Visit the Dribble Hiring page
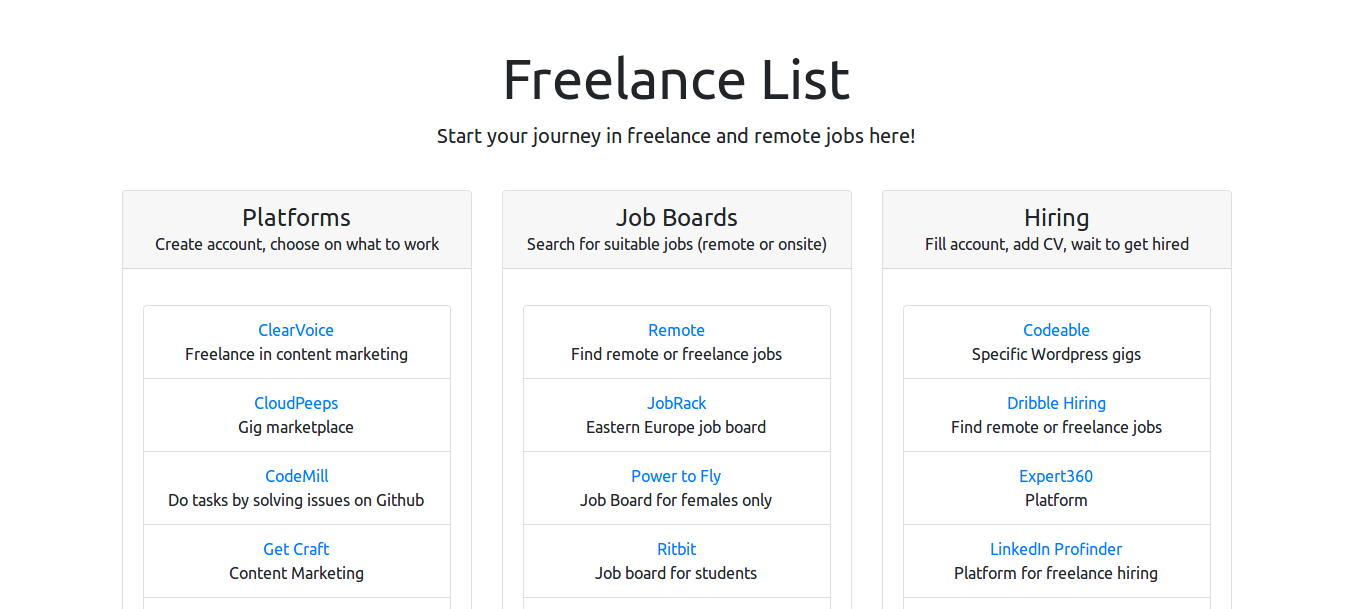Screen dimensions: 1353x609 1056,403
